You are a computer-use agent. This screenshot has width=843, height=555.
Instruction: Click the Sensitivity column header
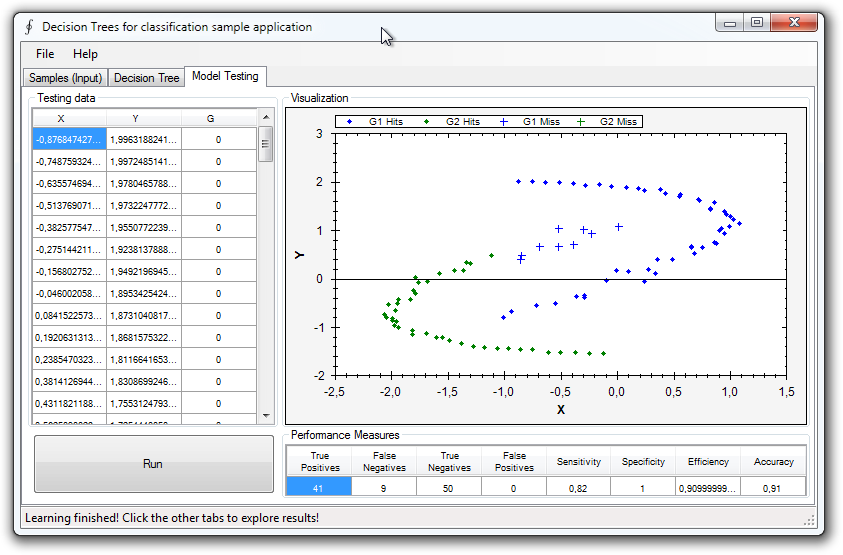point(578,461)
